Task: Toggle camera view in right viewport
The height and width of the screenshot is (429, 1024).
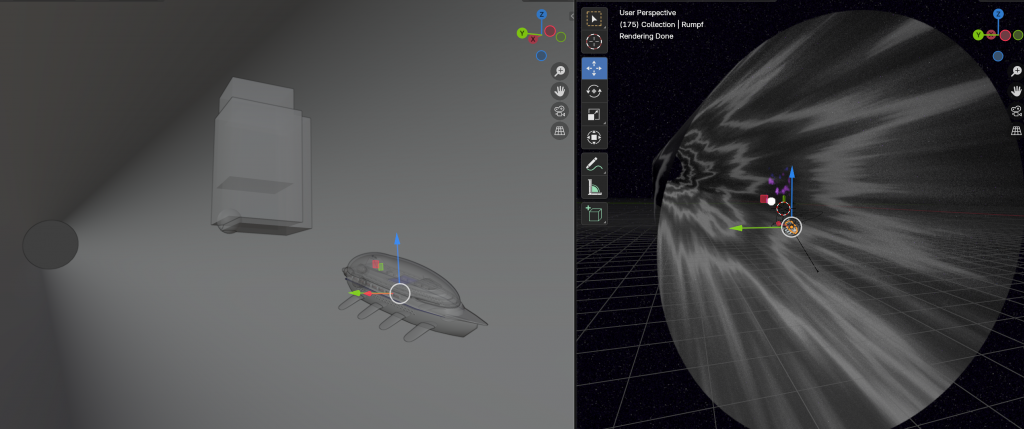Action: pyautogui.click(x=1017, y=111)
